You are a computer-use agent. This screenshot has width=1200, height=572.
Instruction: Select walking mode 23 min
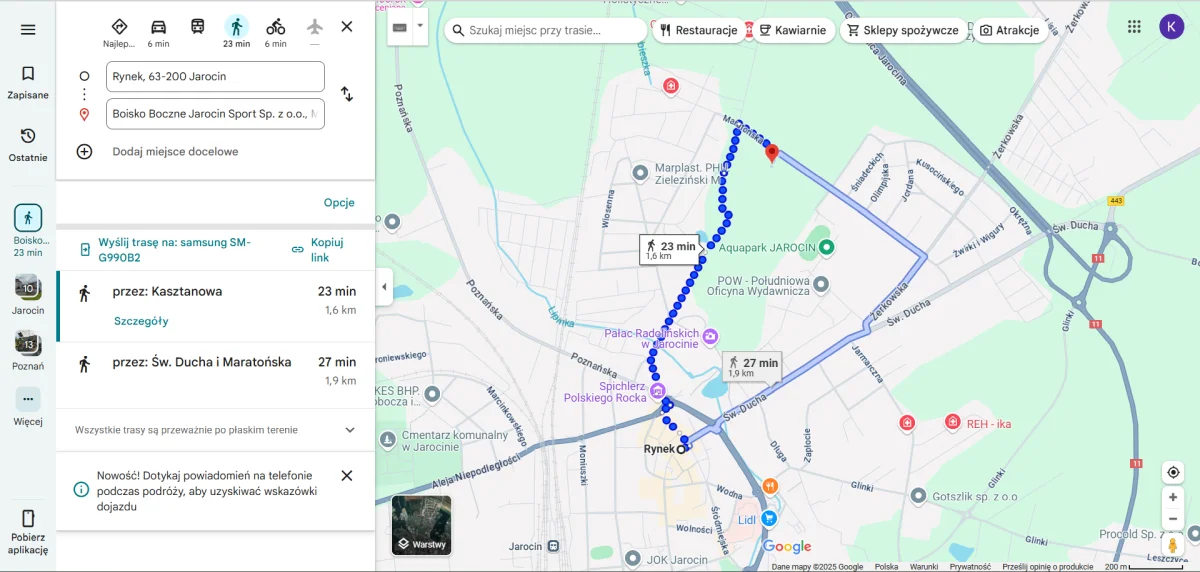pyautogui.click(x=236, y=32)
